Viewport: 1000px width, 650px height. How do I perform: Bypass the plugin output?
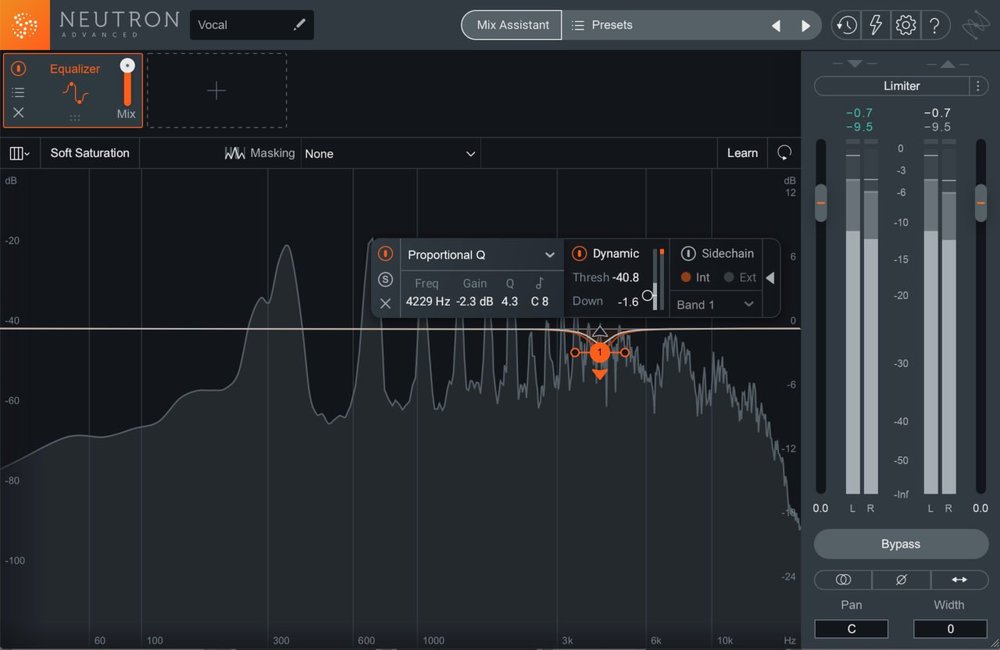pyautogui.click(x=899, y=543)
